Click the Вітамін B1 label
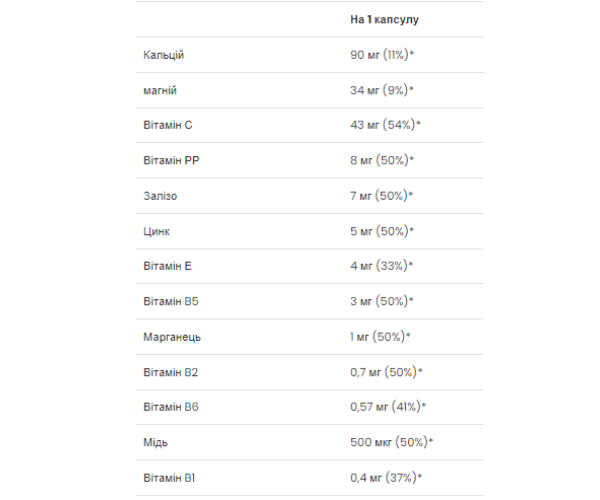600x500 pixels. (168, 477)
